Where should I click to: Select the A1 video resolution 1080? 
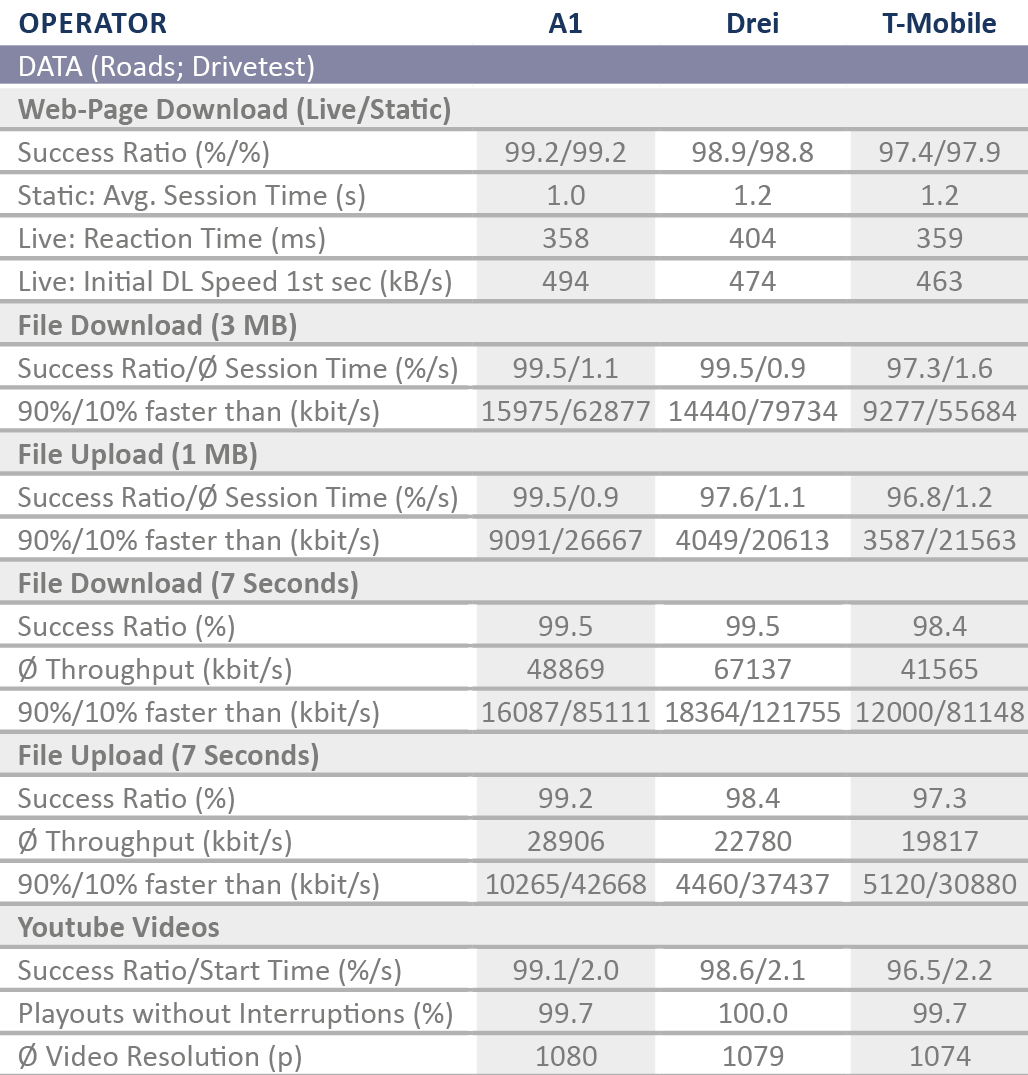tap(566, 1056)
